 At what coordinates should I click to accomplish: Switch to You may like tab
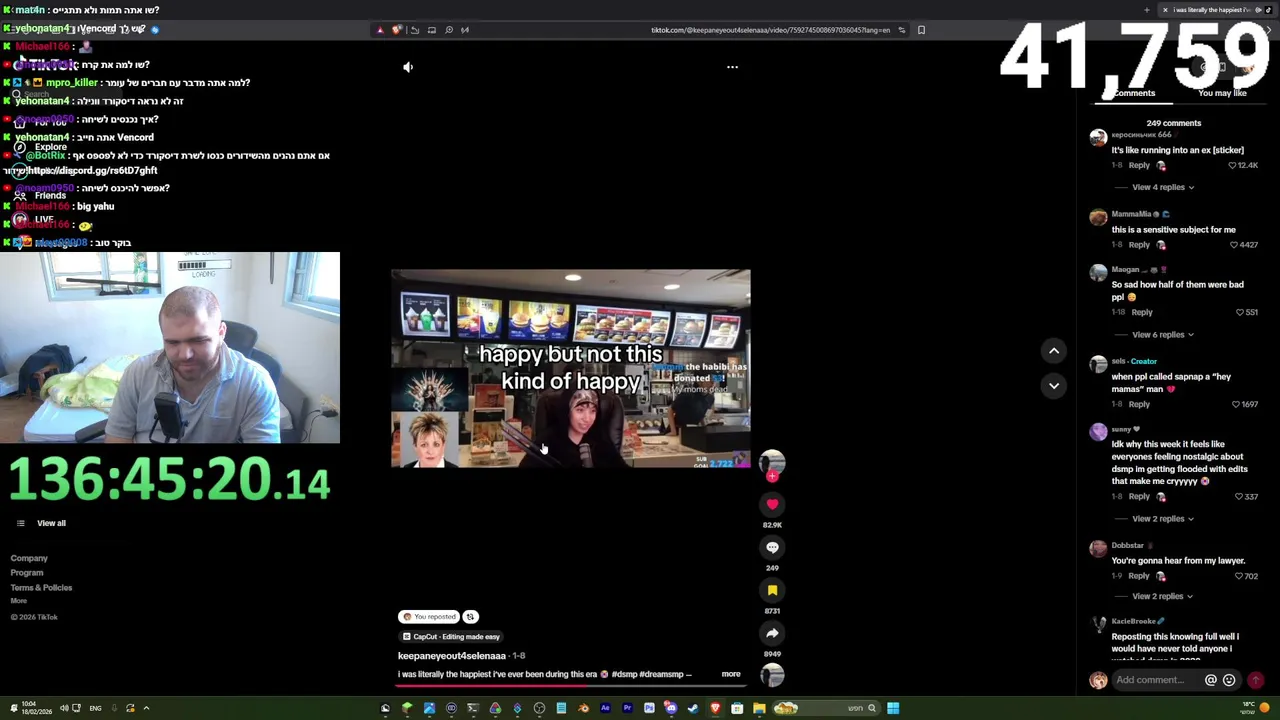click(x=1222, y=93)
